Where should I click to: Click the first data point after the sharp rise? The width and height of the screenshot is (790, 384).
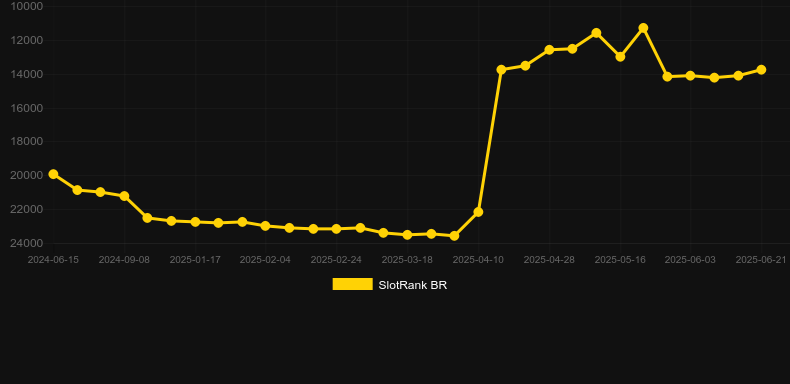(x=501, y=70)
